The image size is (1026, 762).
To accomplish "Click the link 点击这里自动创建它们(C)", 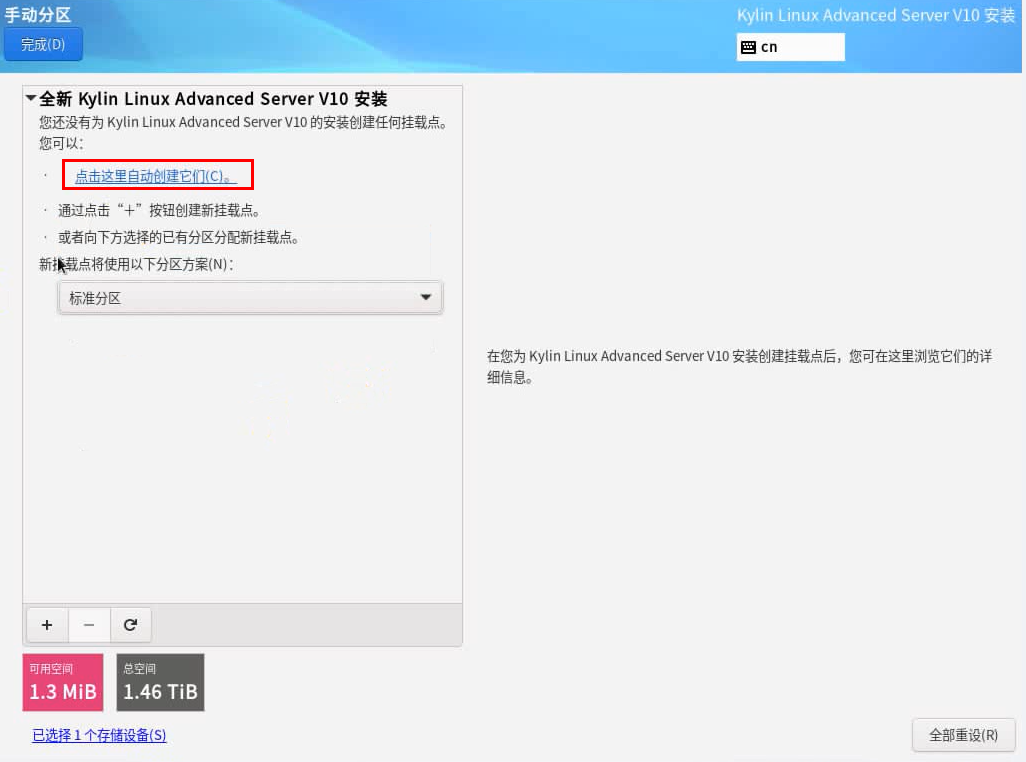I will pos(156,176).
